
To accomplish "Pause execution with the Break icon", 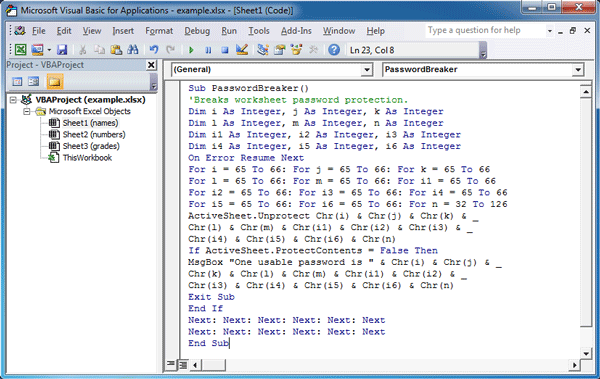I will (x=208, y=50).
